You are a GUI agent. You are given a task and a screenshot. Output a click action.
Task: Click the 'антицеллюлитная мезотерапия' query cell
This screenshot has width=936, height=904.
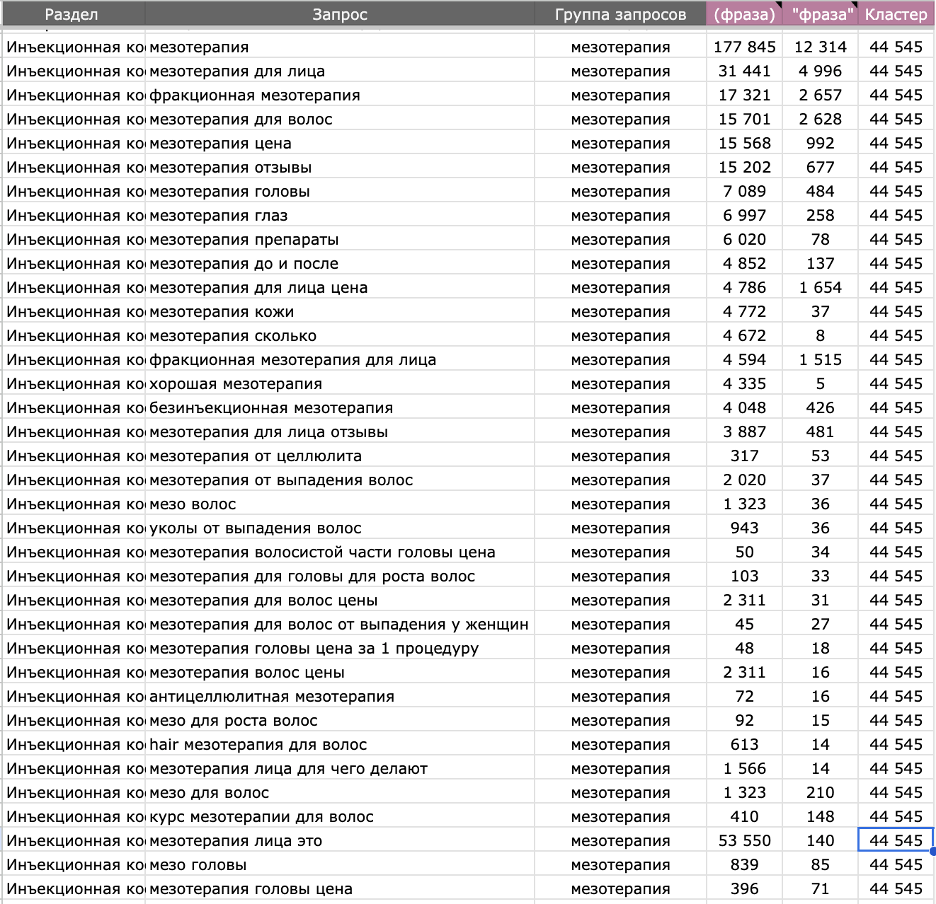click(340, 696)
